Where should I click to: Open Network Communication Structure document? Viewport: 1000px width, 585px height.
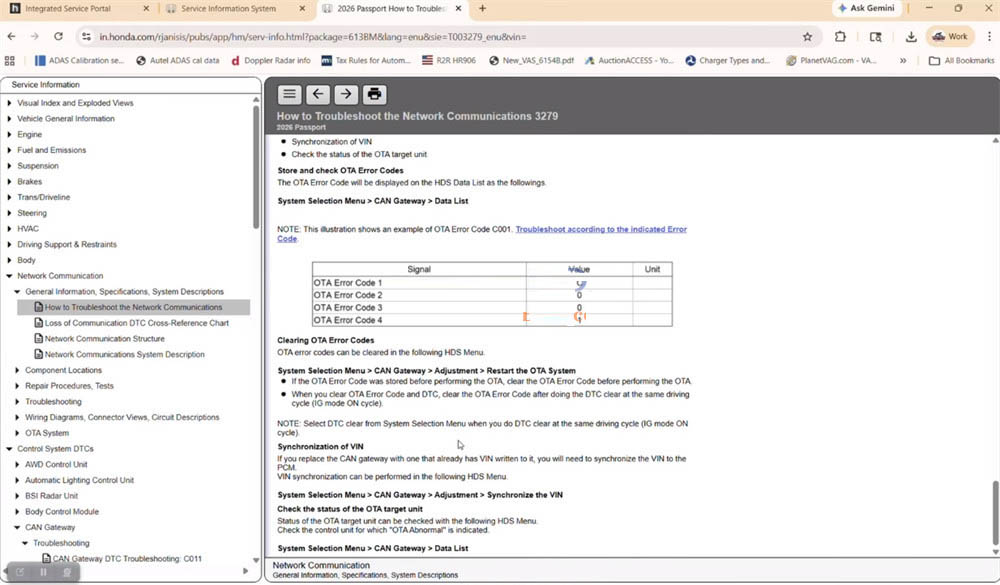click(x=105, y=339)
